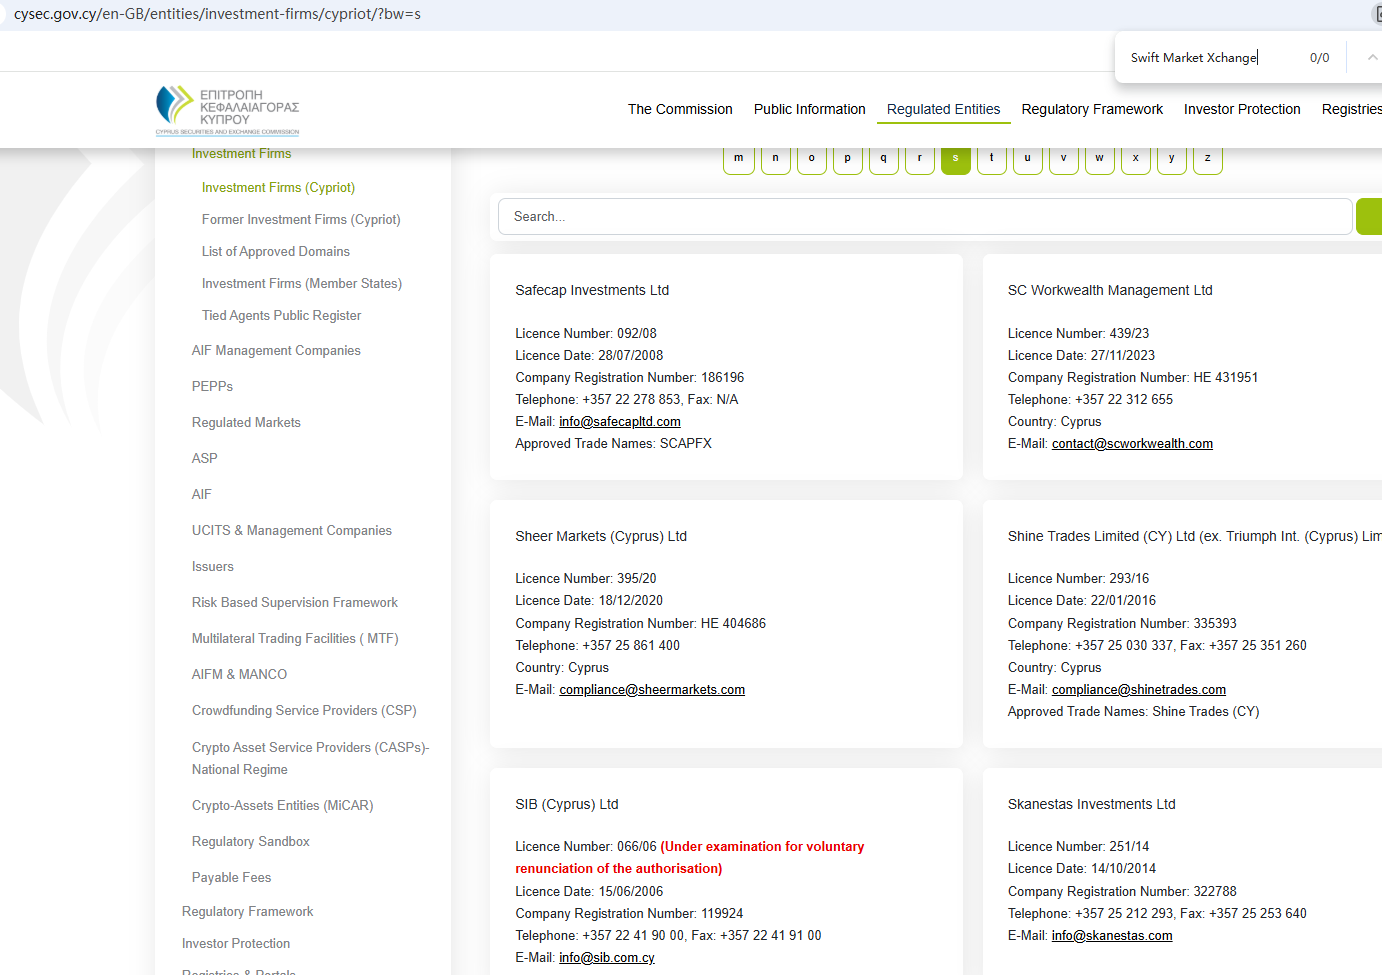
Task: Click info@safecapltd.com email link
Action: click(620, 422)
